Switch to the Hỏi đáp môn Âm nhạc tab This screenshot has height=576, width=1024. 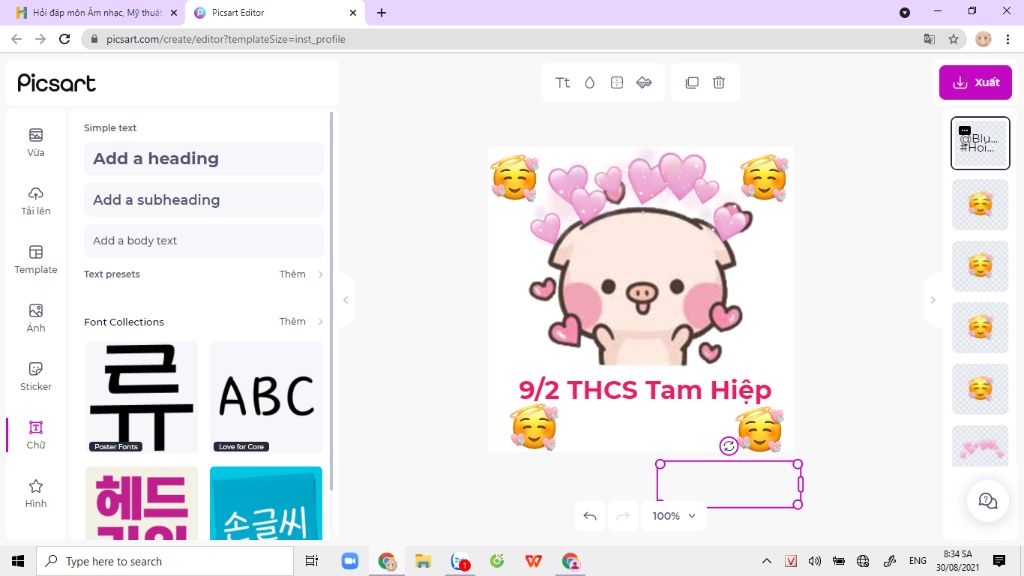tap(97, 12)
